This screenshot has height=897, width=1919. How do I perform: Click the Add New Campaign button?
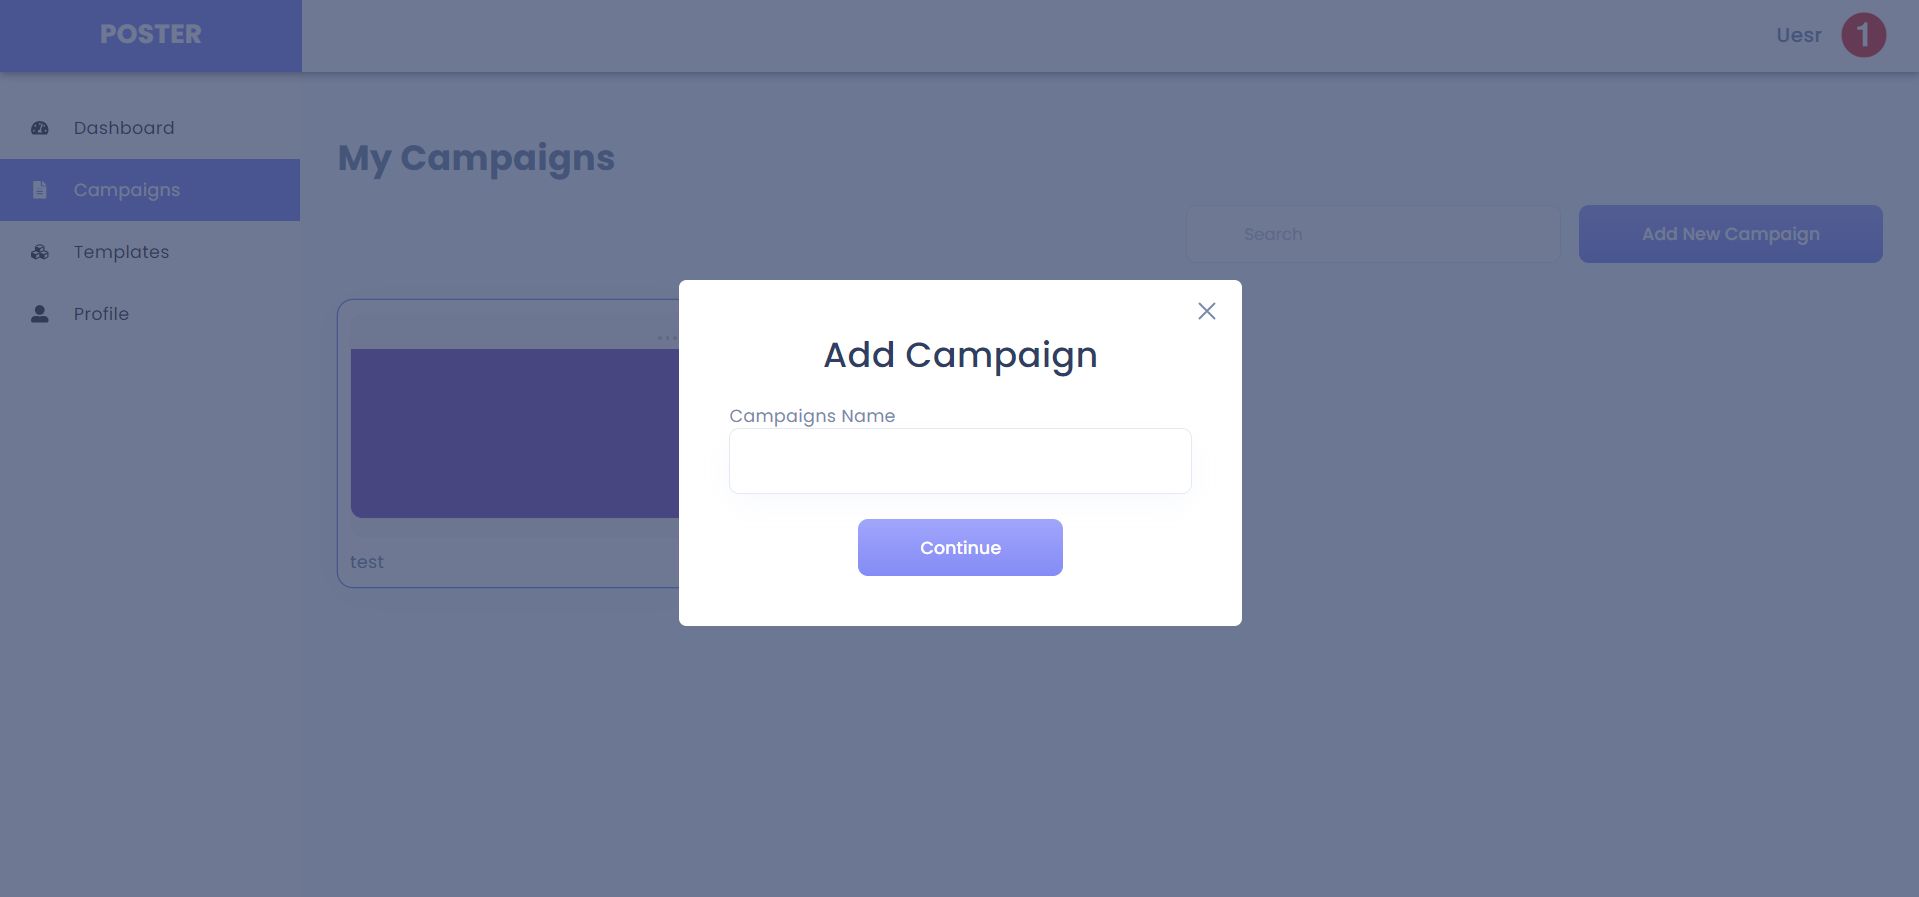[1730, 234]
